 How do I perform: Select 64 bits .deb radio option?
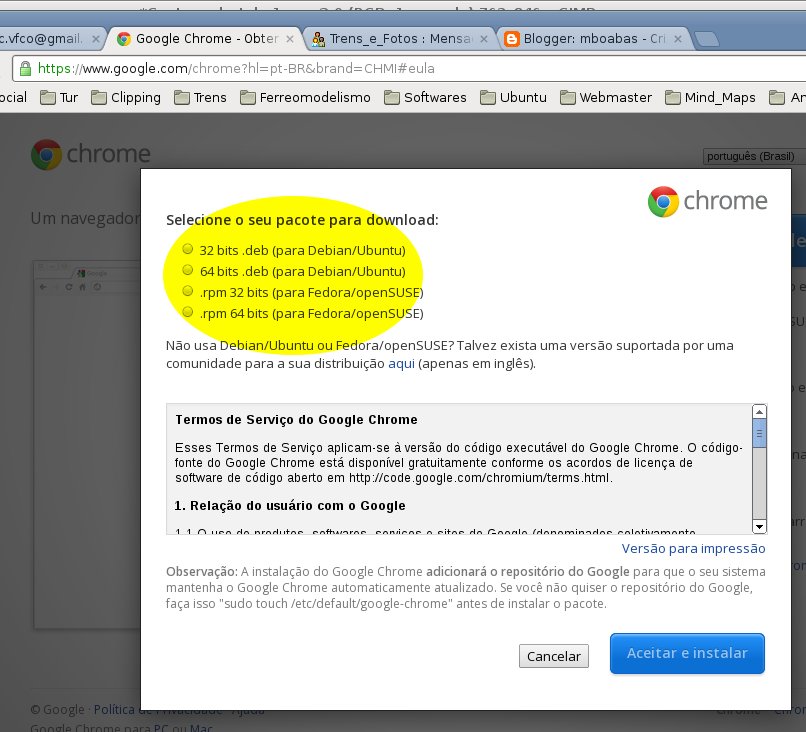coord(188,270)
